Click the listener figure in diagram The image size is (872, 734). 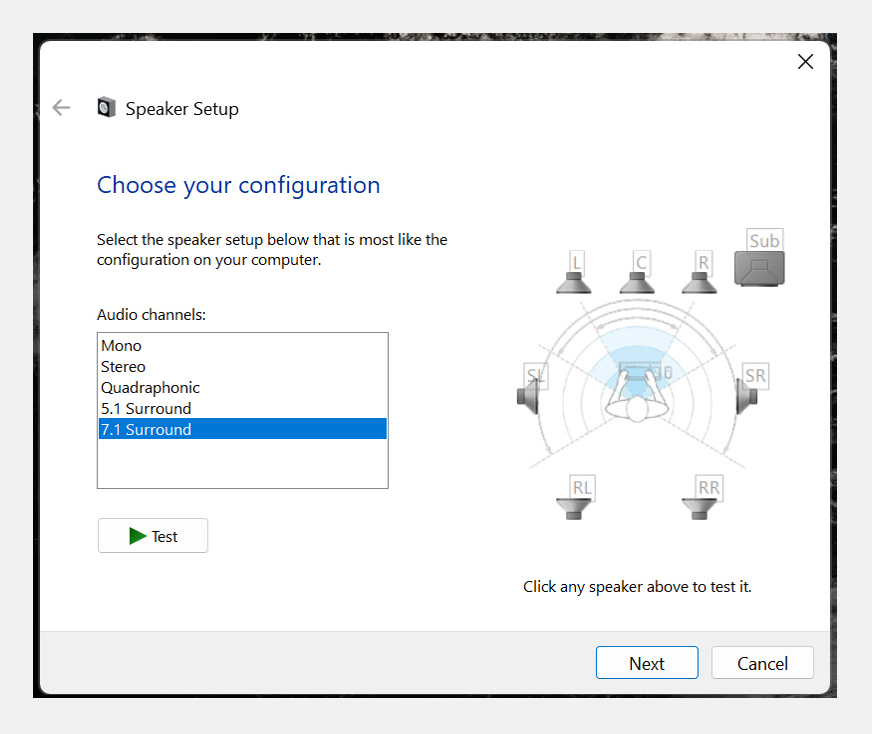click(637, 396)
